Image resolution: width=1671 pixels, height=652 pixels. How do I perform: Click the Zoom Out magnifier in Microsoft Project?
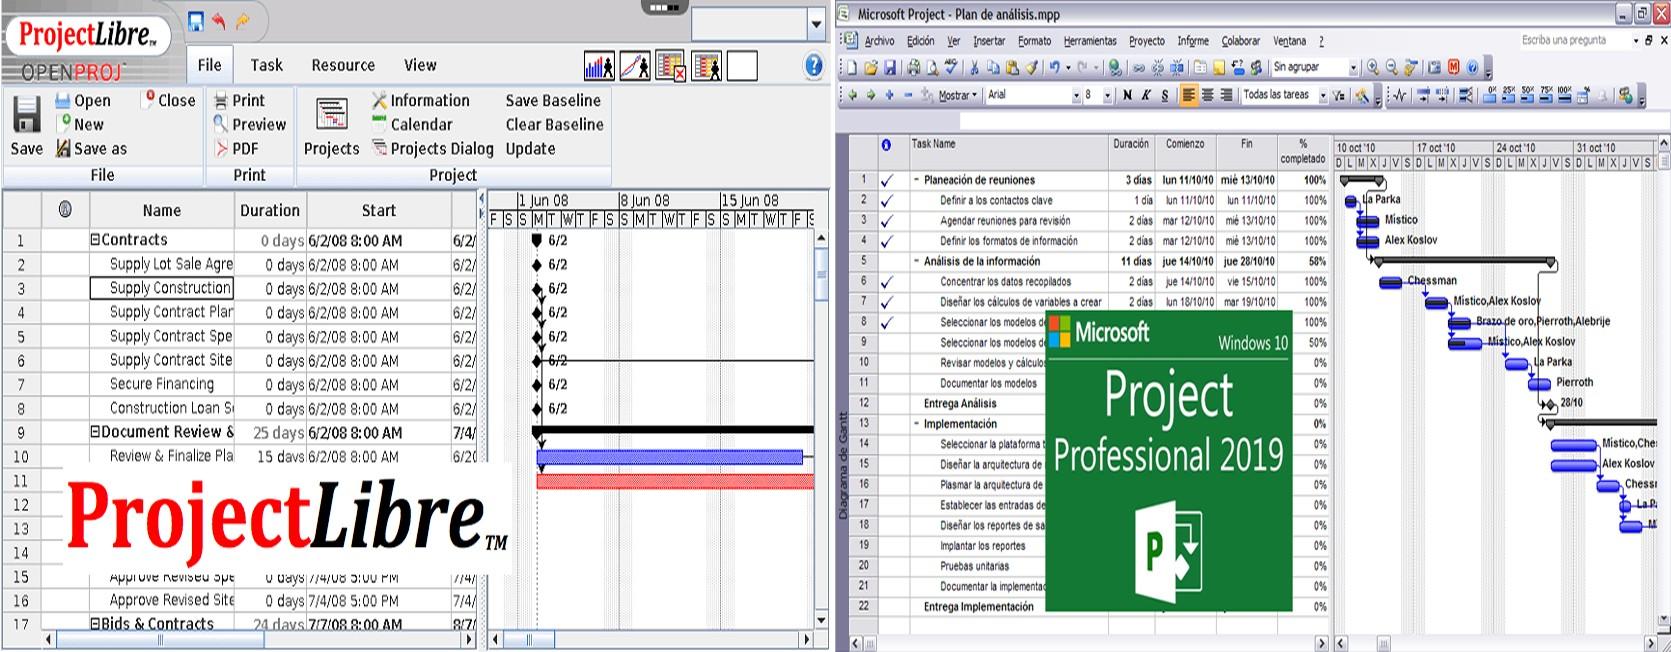1392,67
